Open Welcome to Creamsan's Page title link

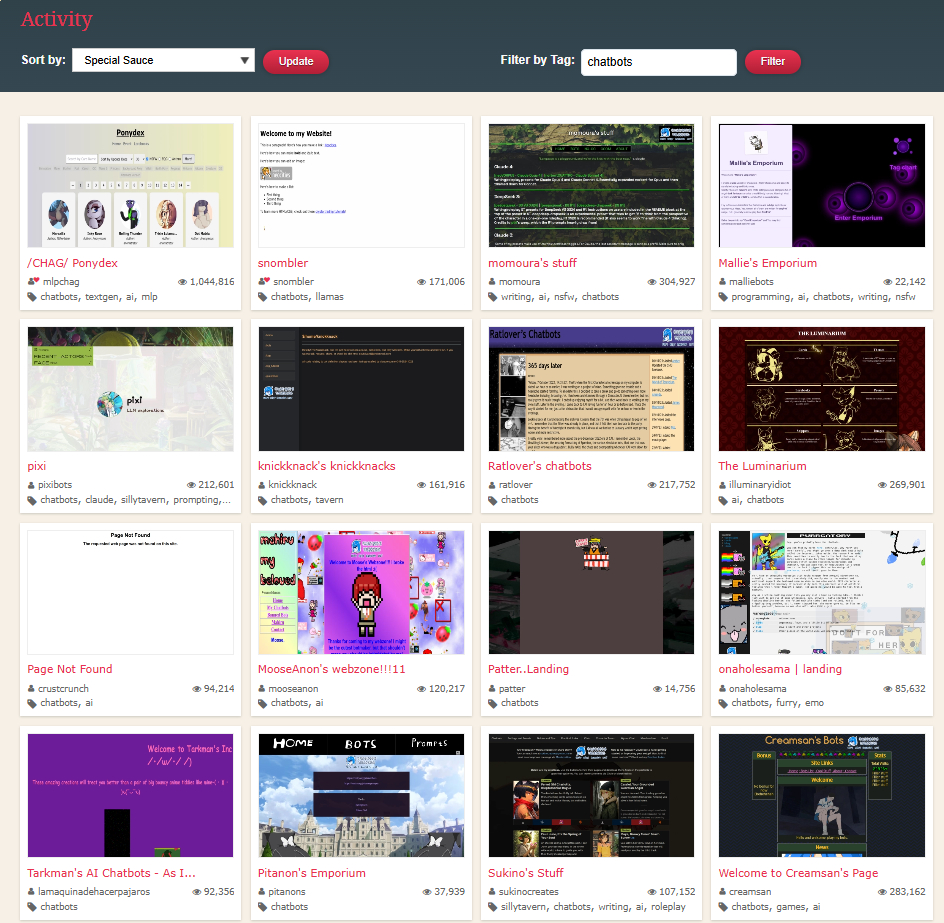pyautogui.click(x=798, y=873)
